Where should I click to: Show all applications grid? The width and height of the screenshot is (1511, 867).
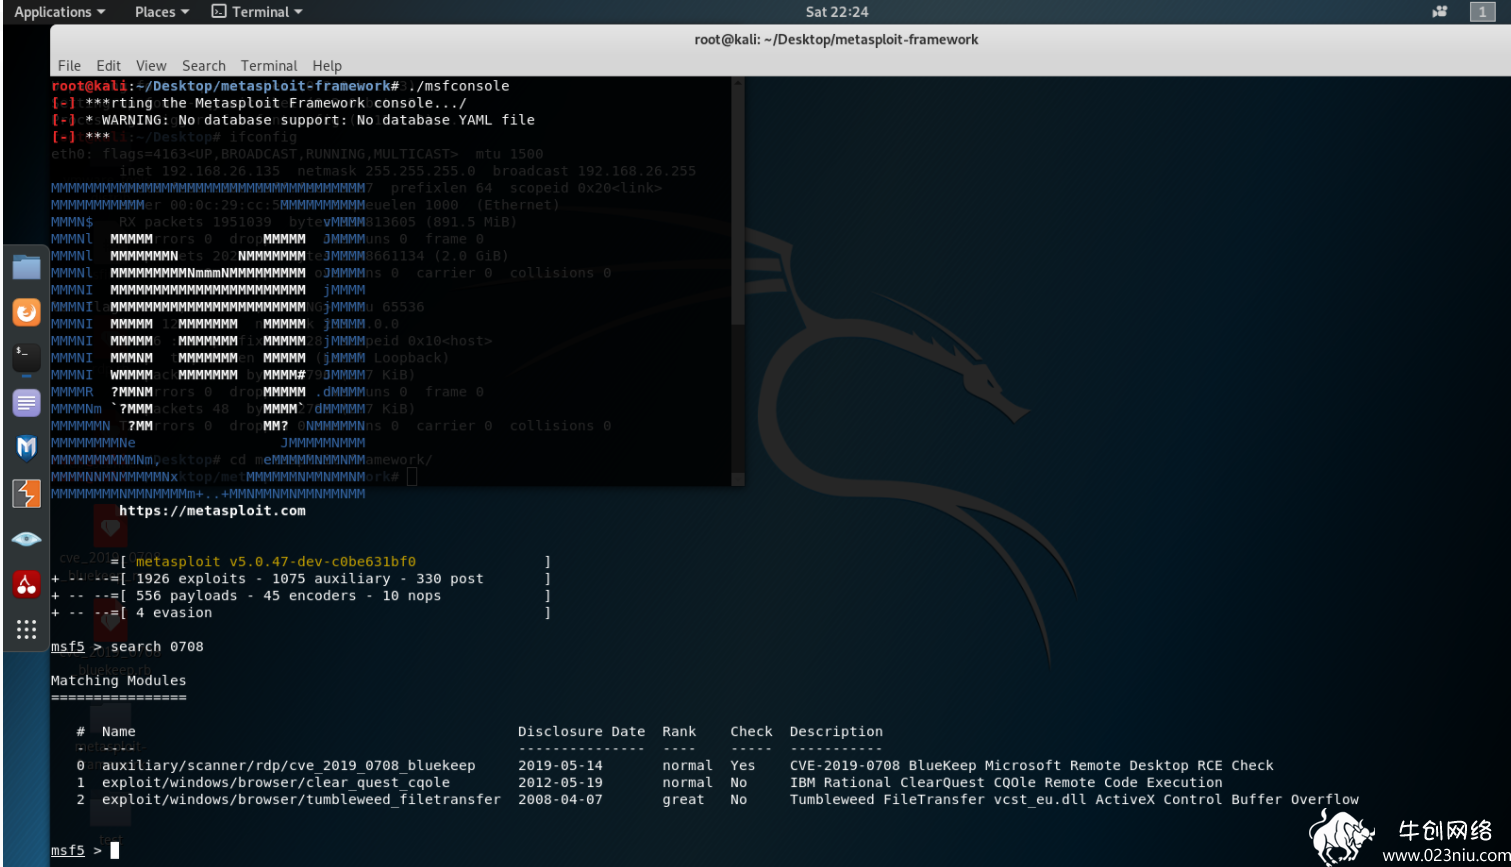pos(26,629)
